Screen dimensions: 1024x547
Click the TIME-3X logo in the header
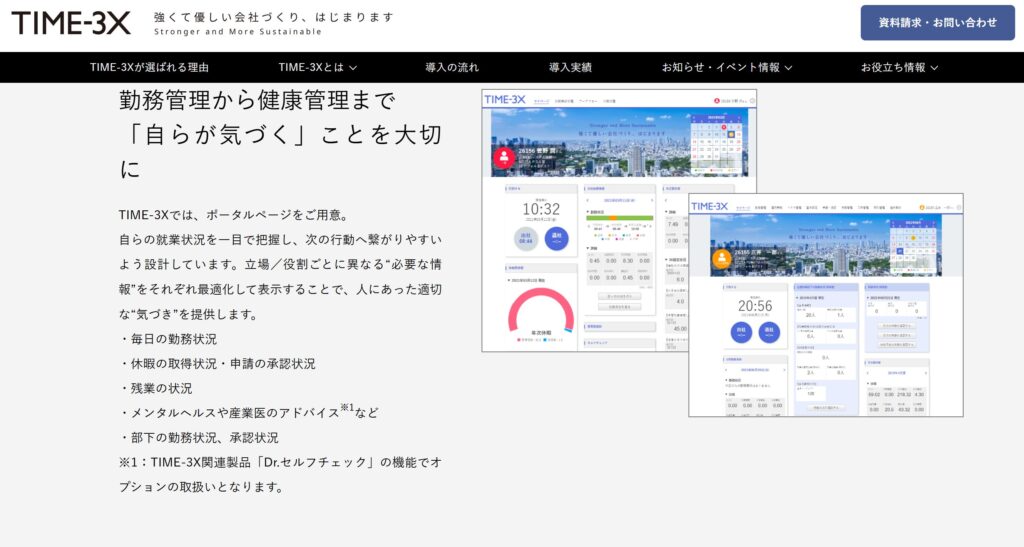(x=71, y=22)
